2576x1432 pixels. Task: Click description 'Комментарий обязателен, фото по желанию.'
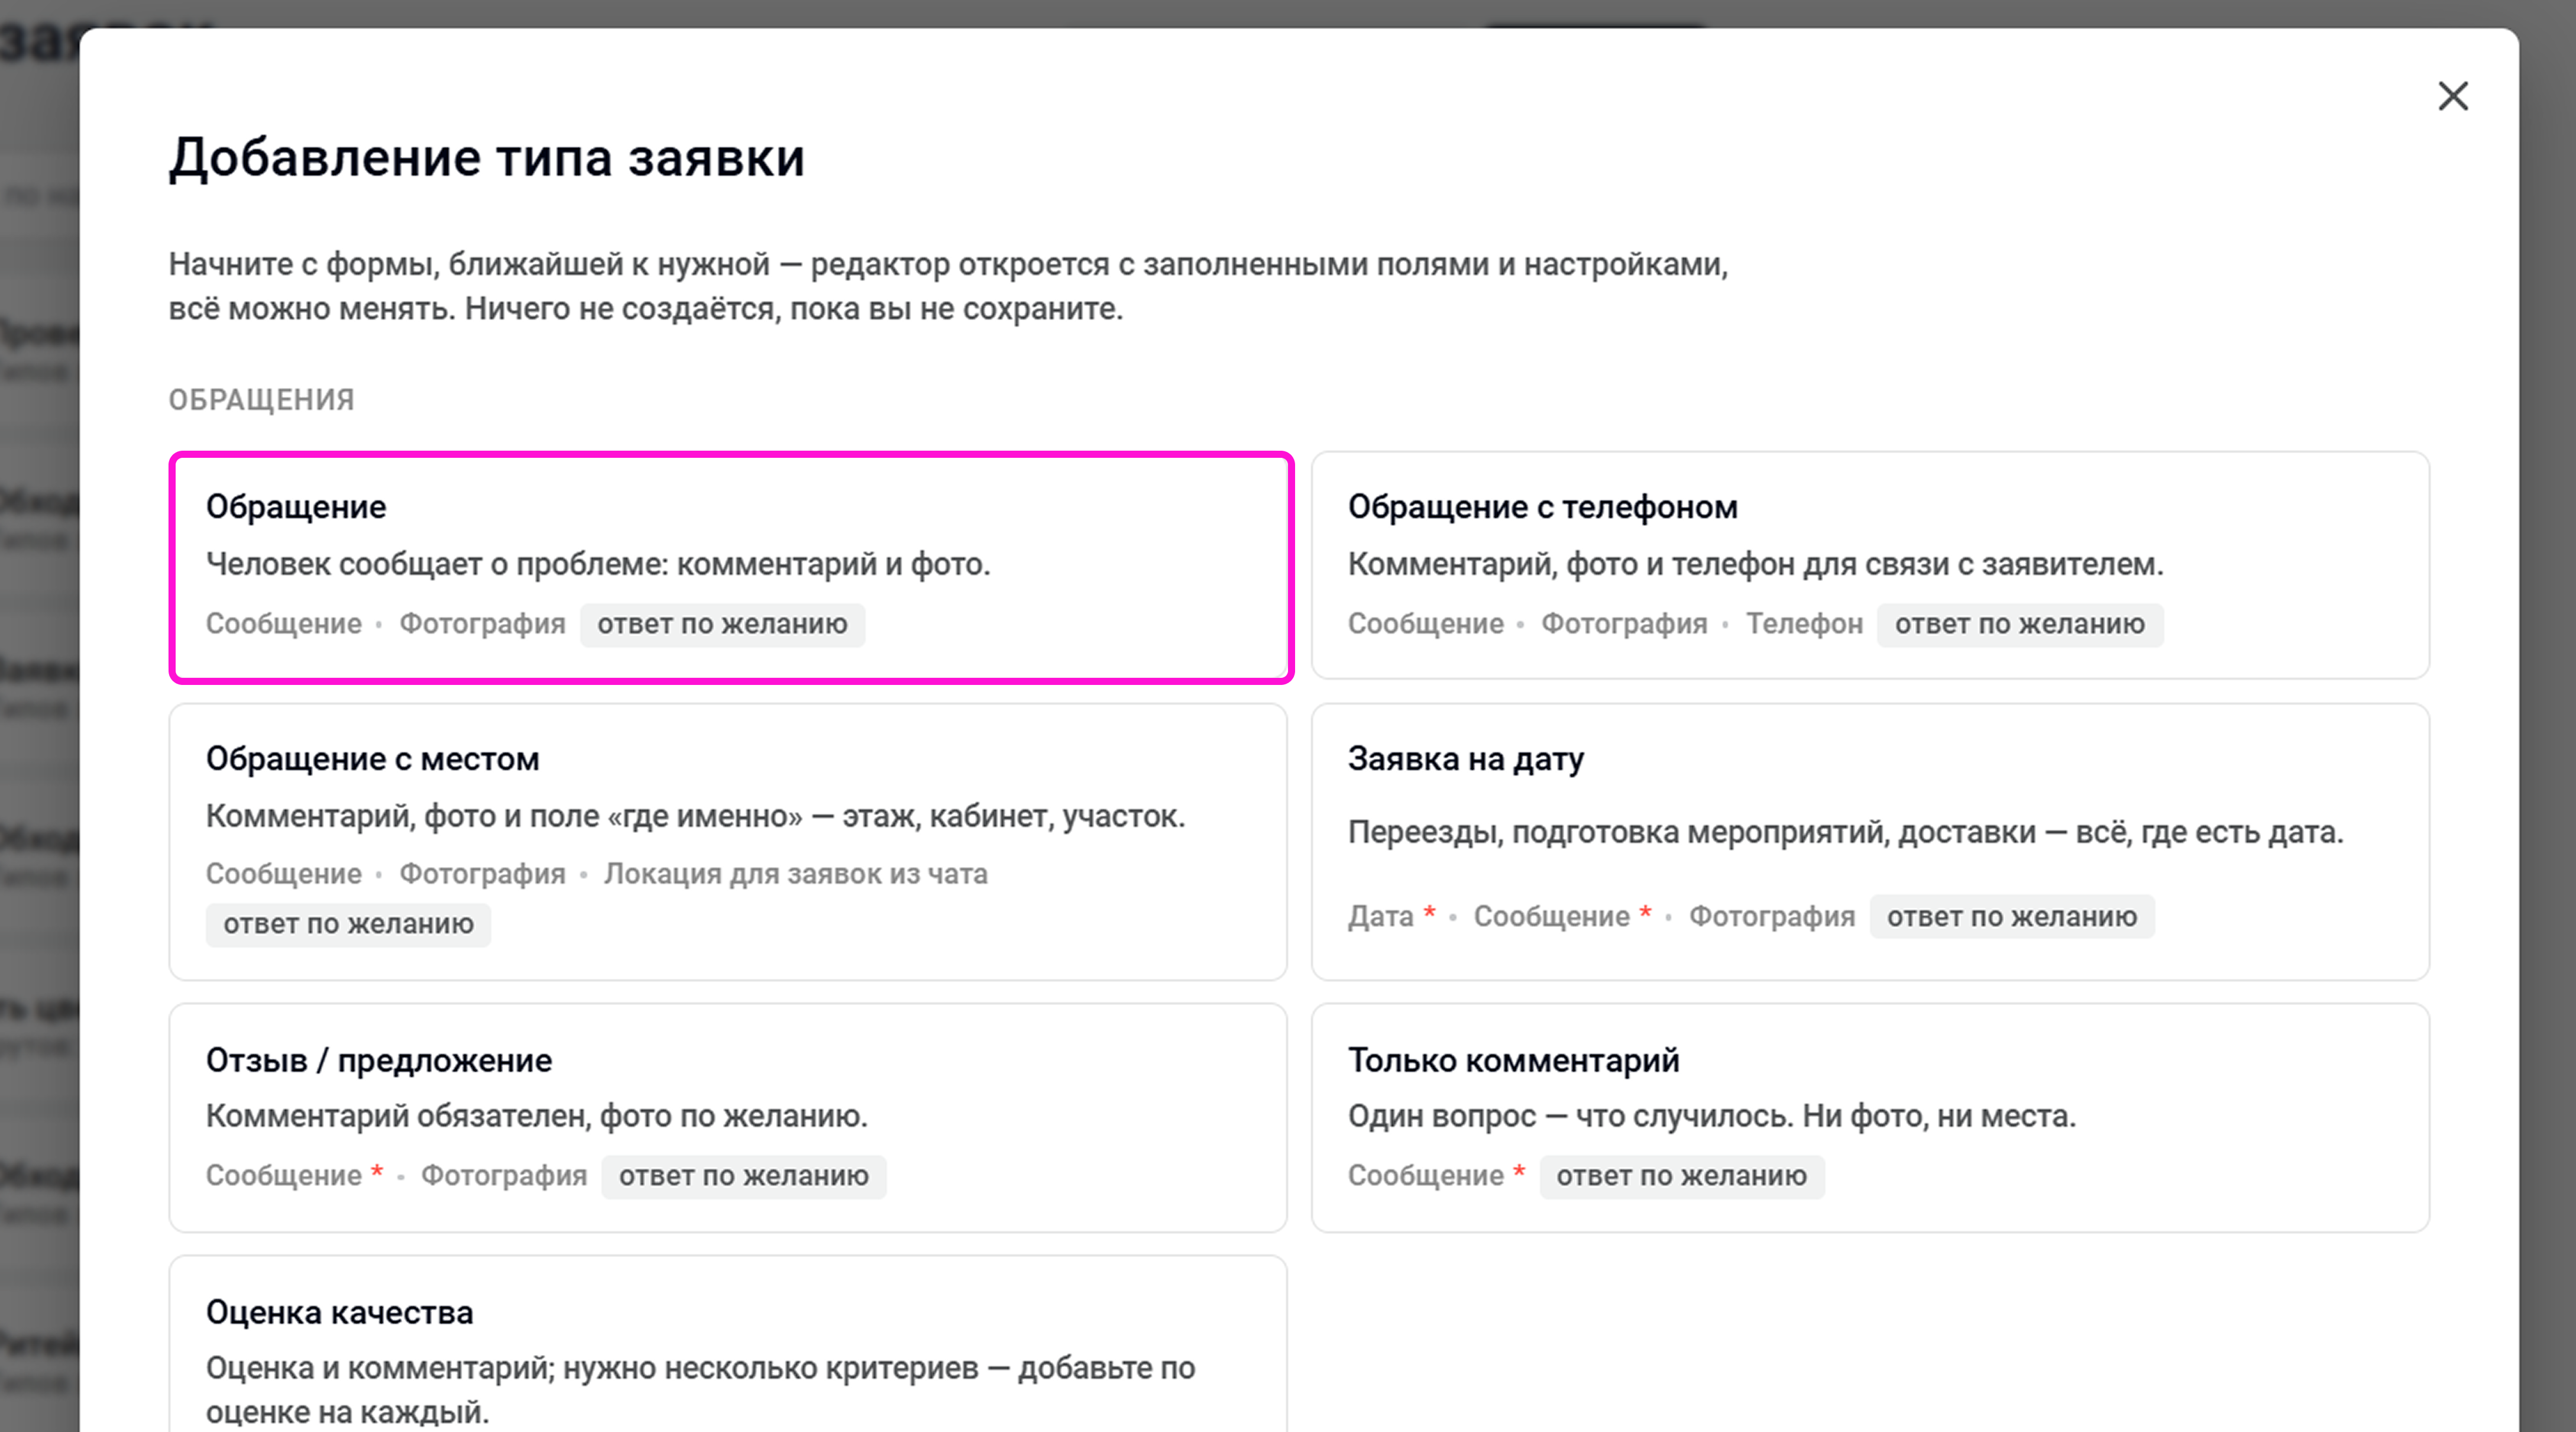click(537, 1116)
